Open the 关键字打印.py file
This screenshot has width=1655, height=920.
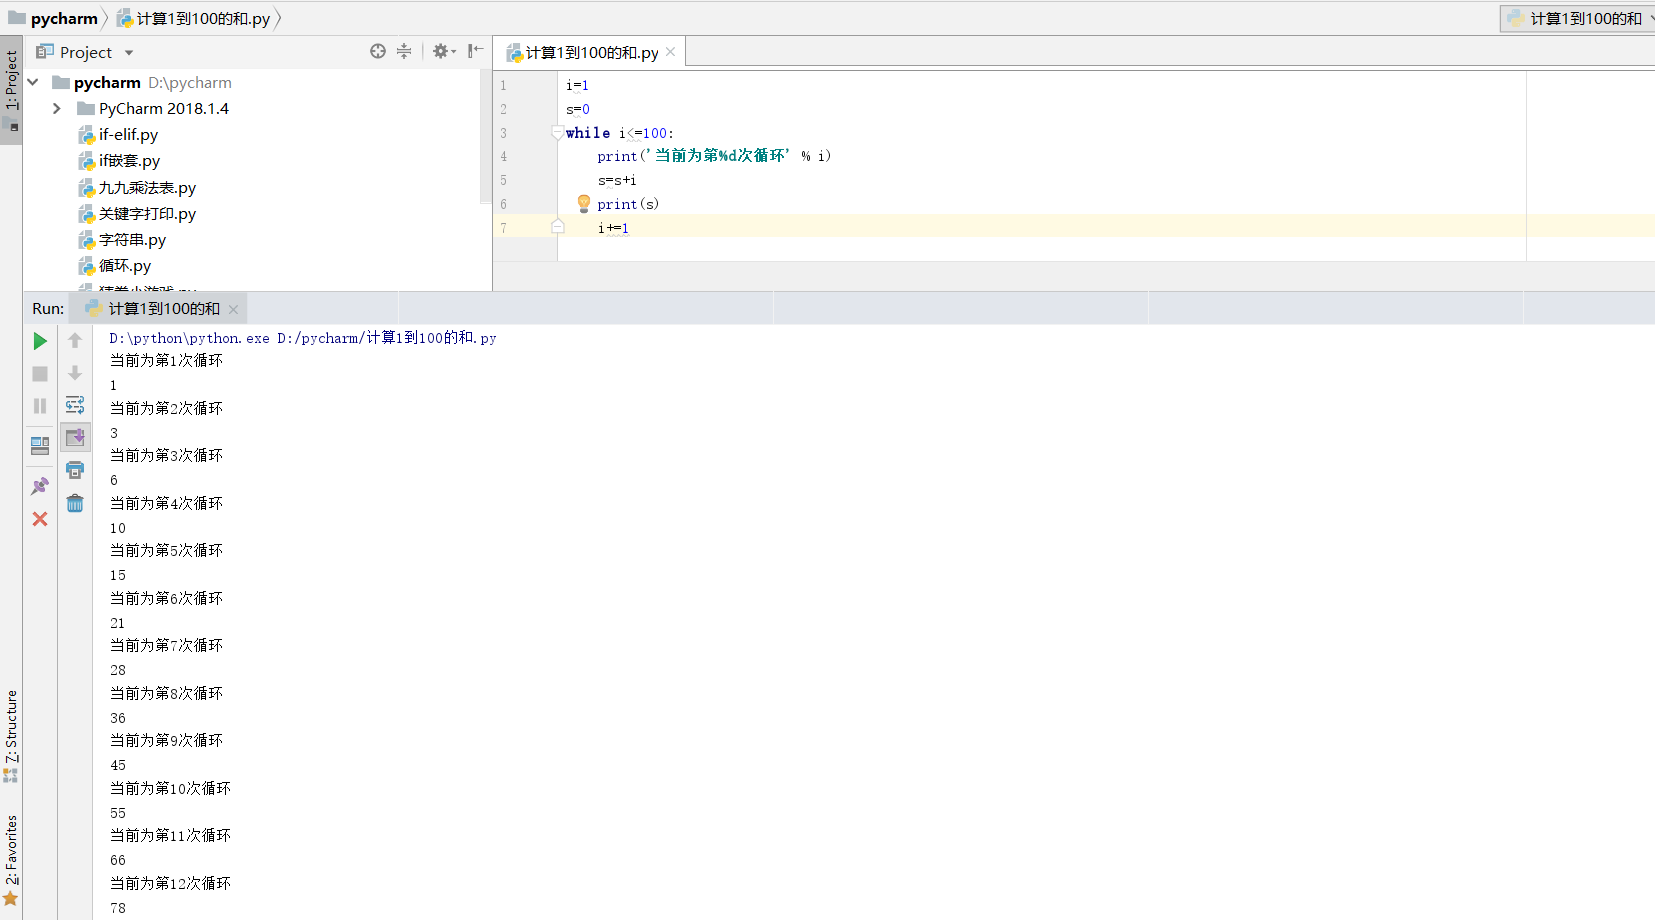[147, 214]
